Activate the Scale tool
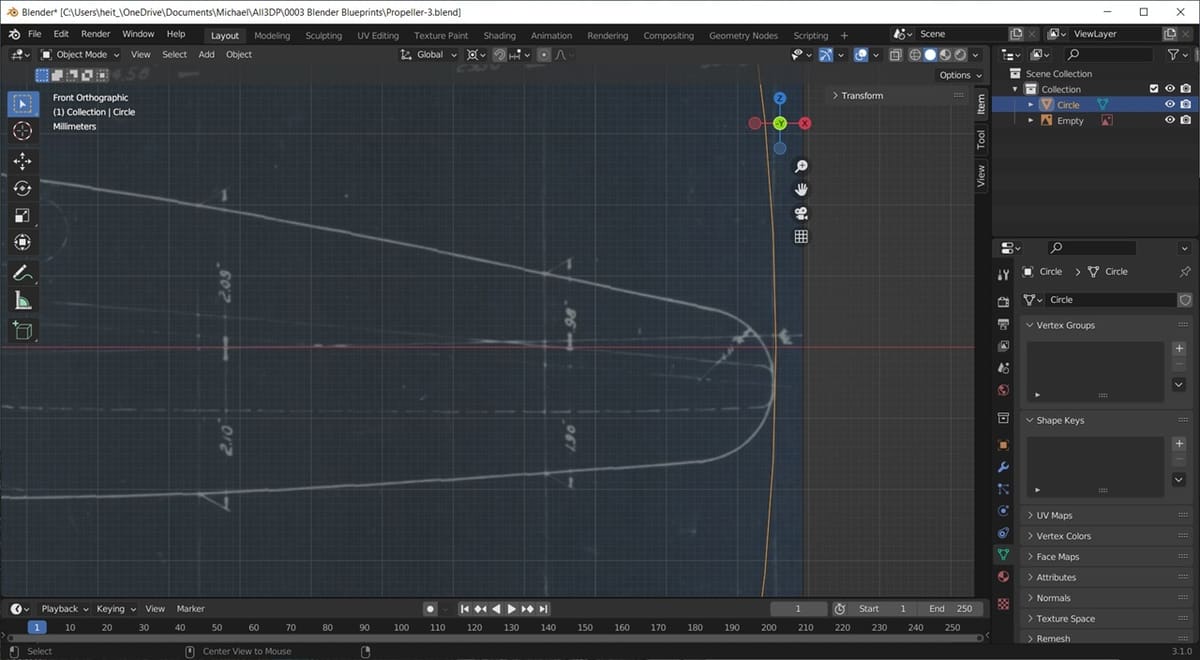Viewport: 1200px width, 660px height. click(x=23, y=215)
